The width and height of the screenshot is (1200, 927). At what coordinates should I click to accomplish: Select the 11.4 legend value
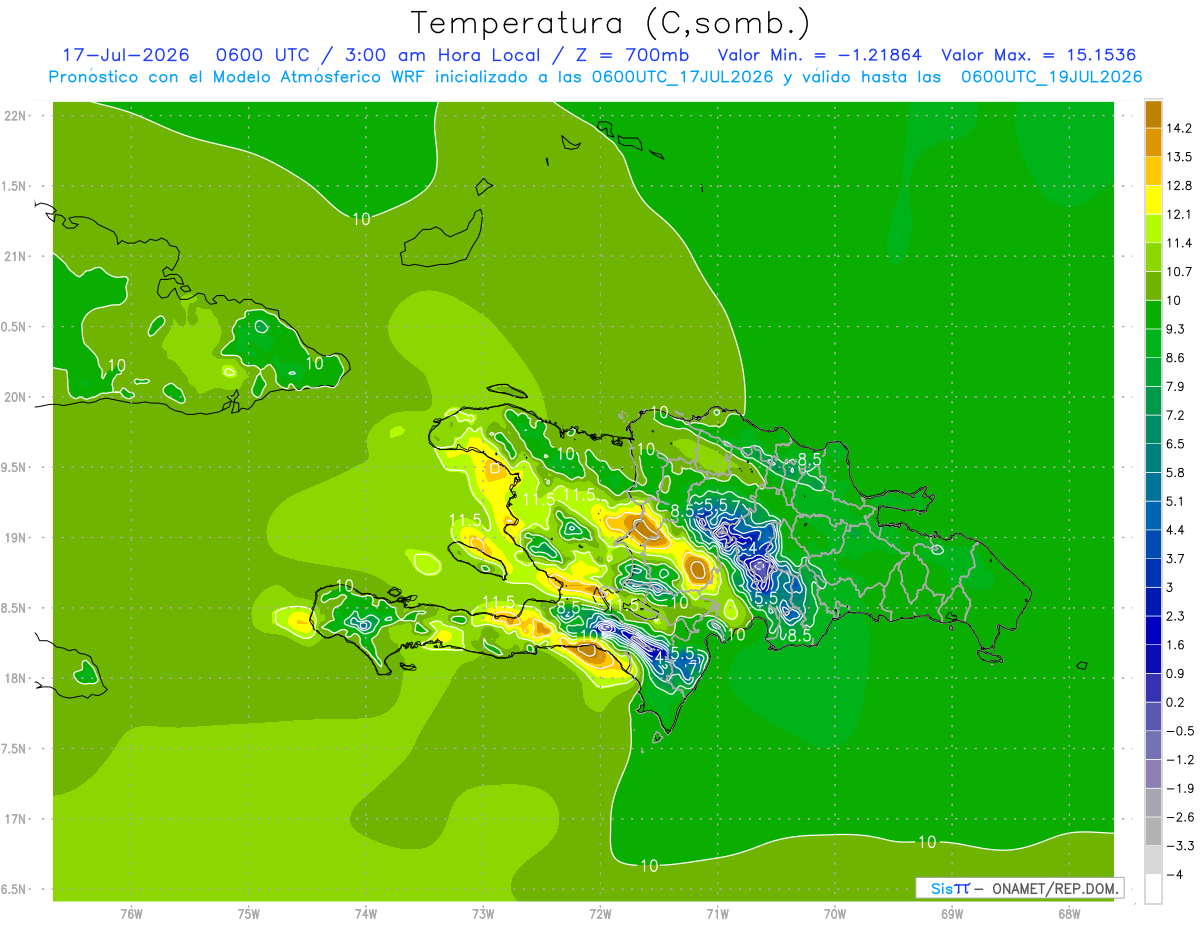[x=1179, y=243]
